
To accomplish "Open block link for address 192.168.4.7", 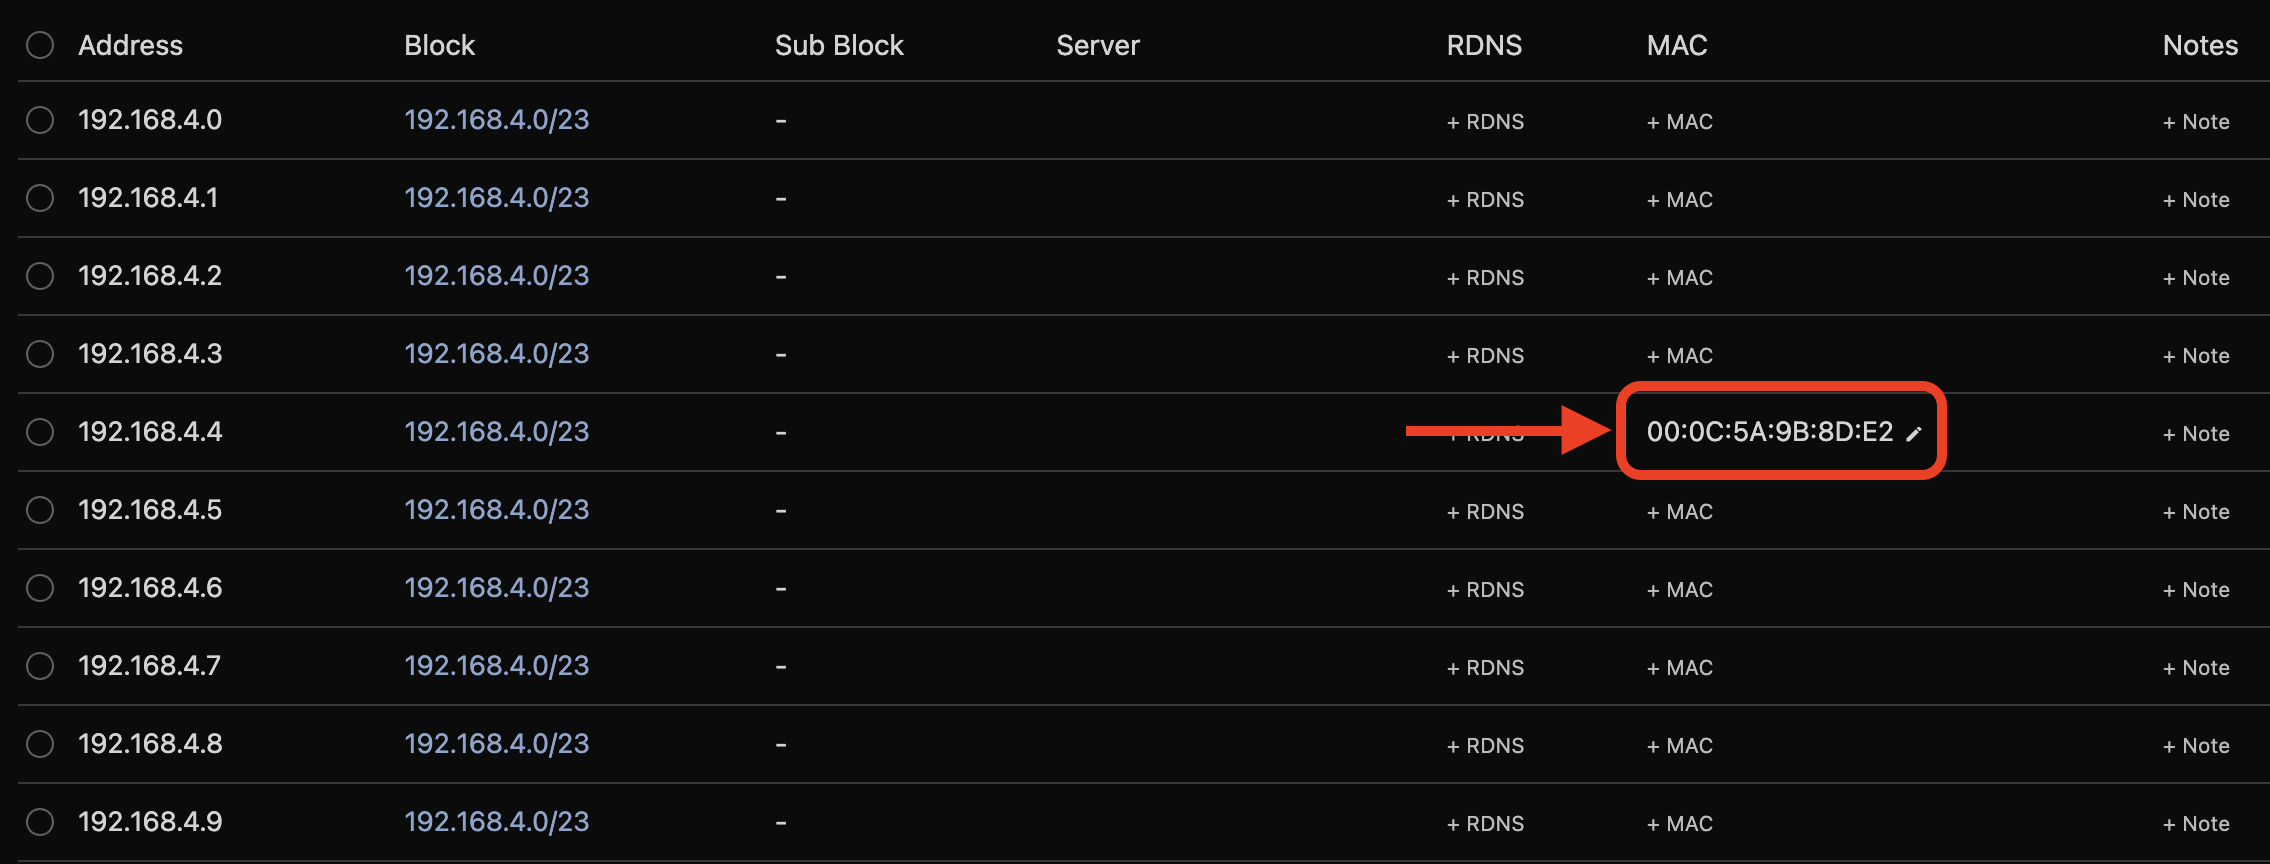I will point(497,666).
